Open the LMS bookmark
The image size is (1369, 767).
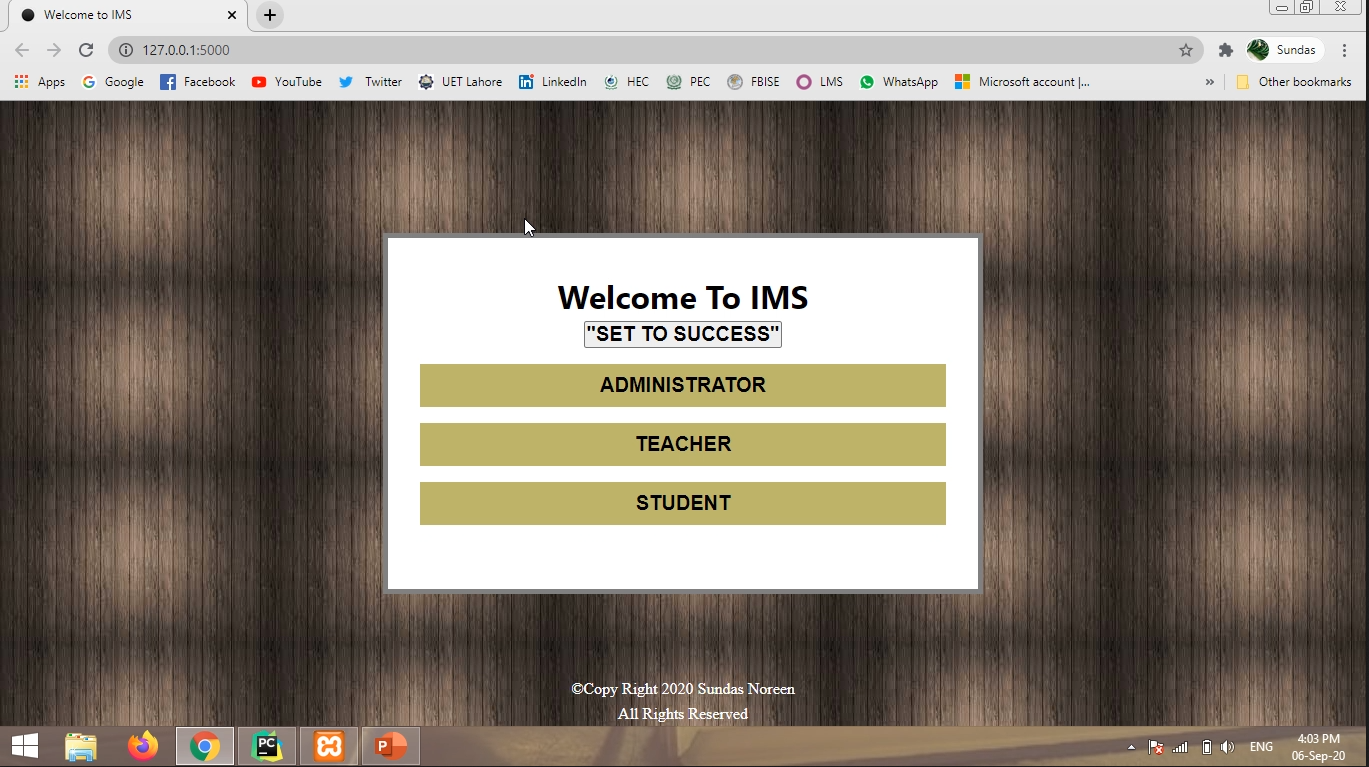pyautogui.click(x=820, y=82)
